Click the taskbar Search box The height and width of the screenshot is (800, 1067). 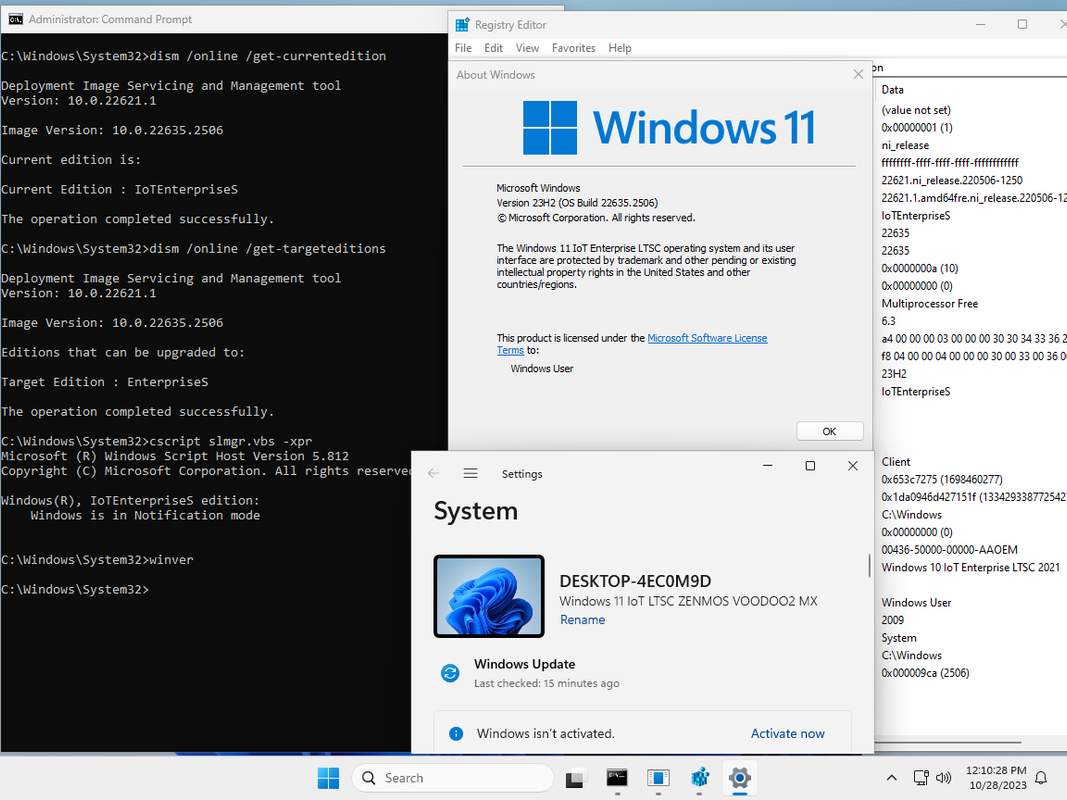pyautogui.click(x=453, y=778)
